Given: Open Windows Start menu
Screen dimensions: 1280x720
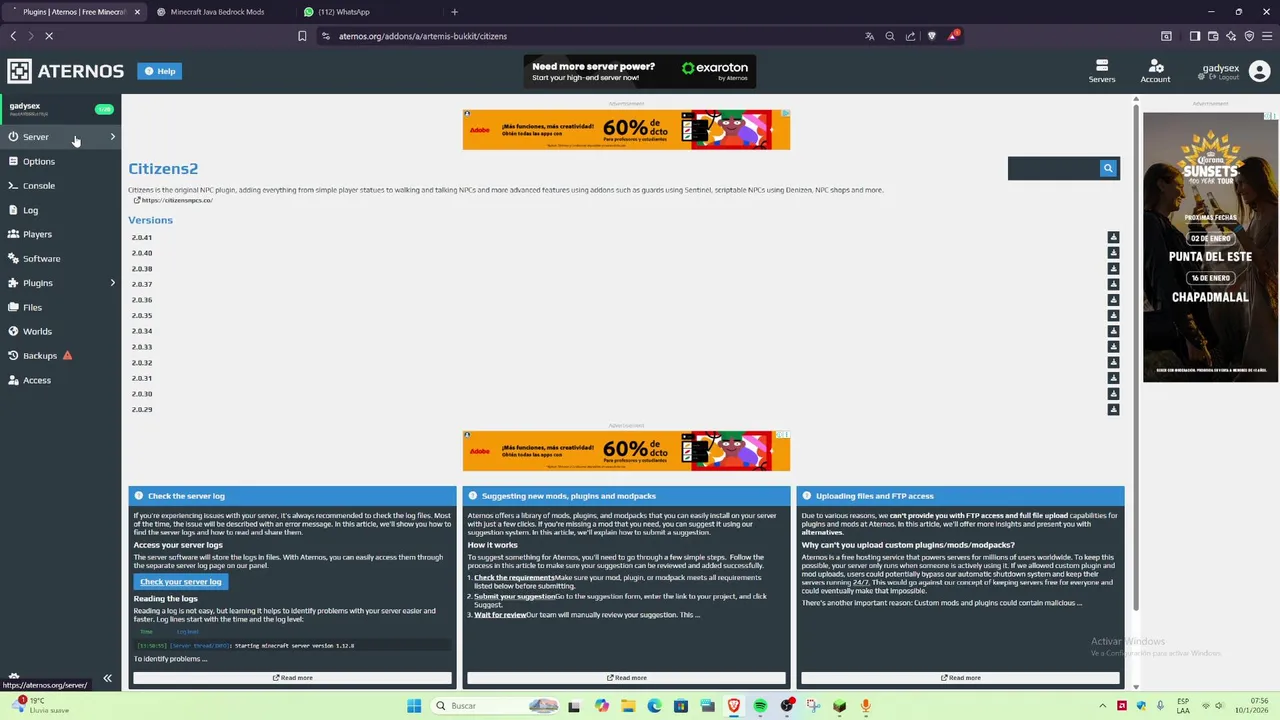Looking at the screenshot, I should point(414,706).
